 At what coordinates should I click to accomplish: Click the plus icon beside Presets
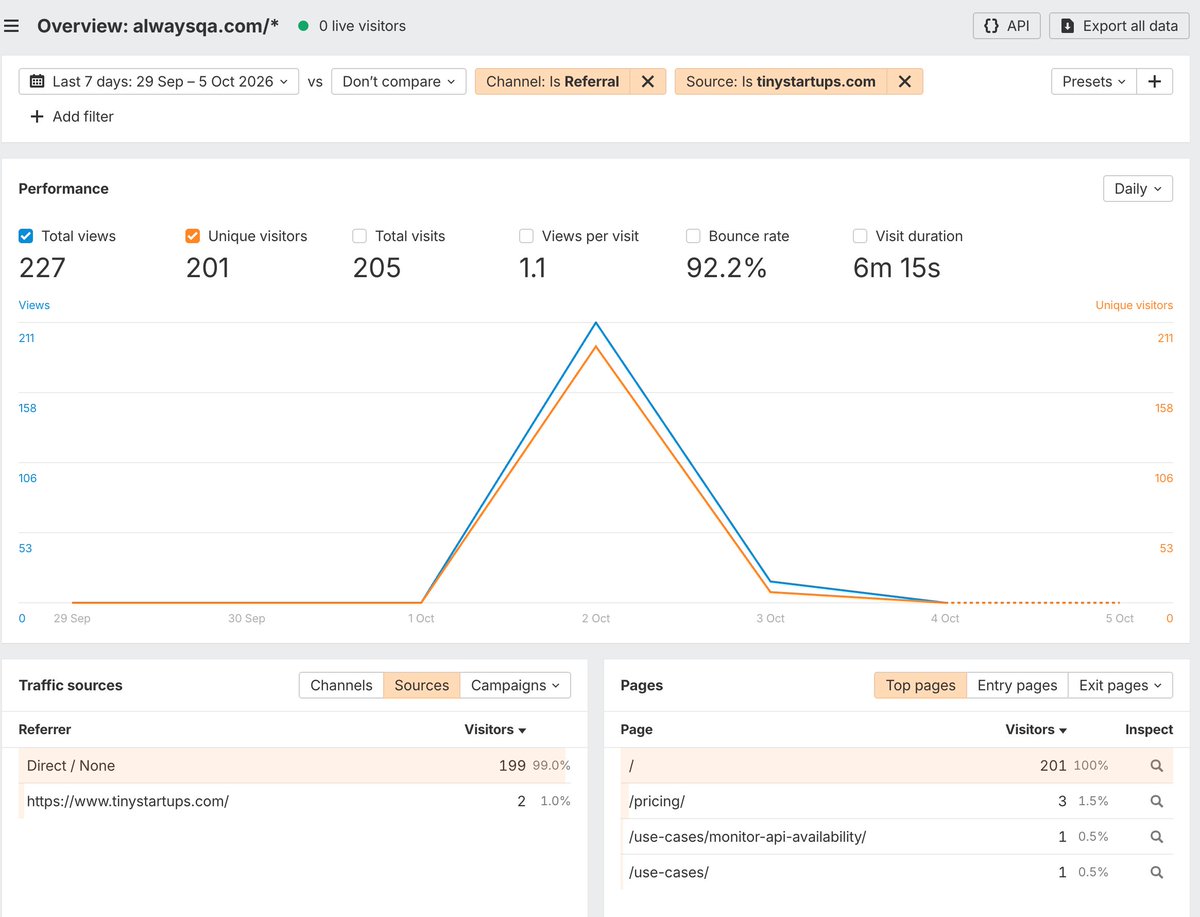pos(1155,82)
